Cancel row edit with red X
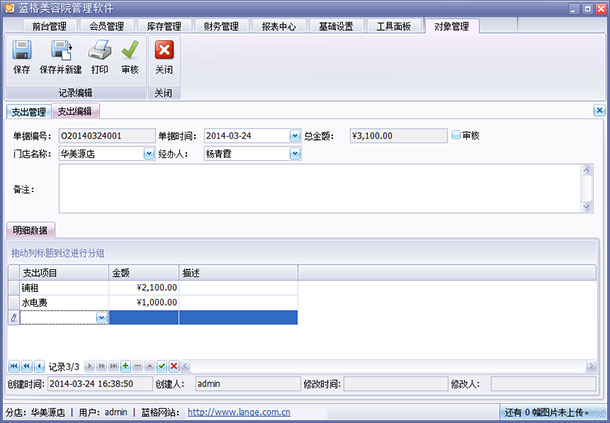This screenshot has height=423, width=610. (x=174, y=366)
